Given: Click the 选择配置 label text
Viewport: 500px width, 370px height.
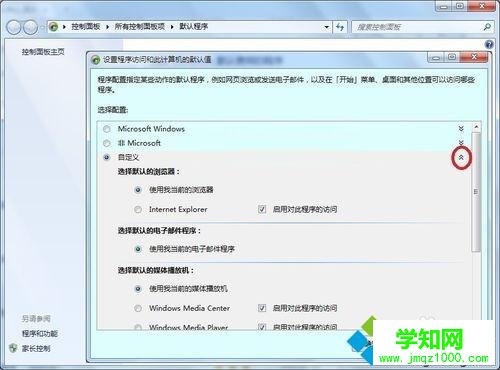Looking at the screenshot, I should coord(113,110).
